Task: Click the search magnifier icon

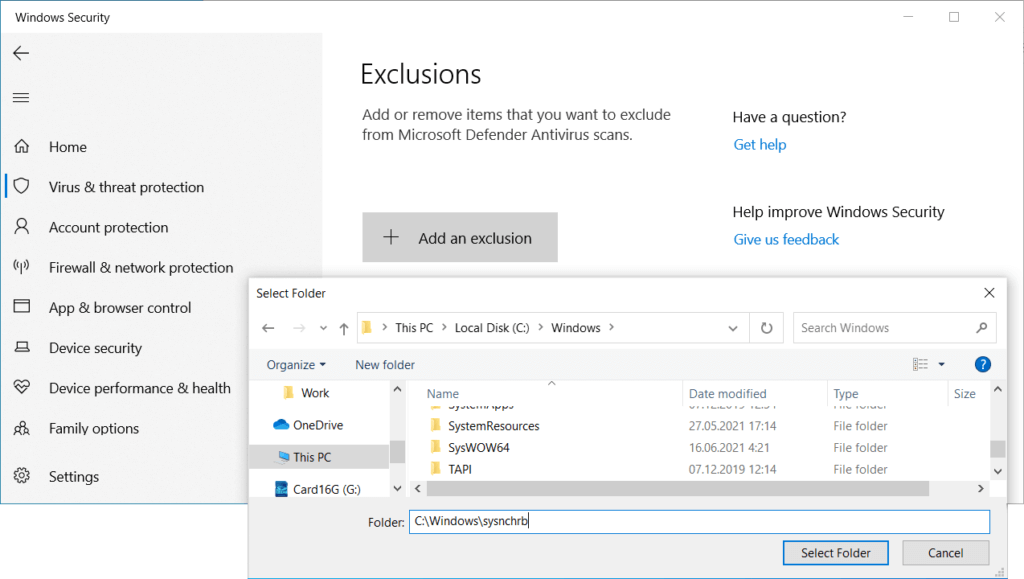Action: [x=982, y=328]
